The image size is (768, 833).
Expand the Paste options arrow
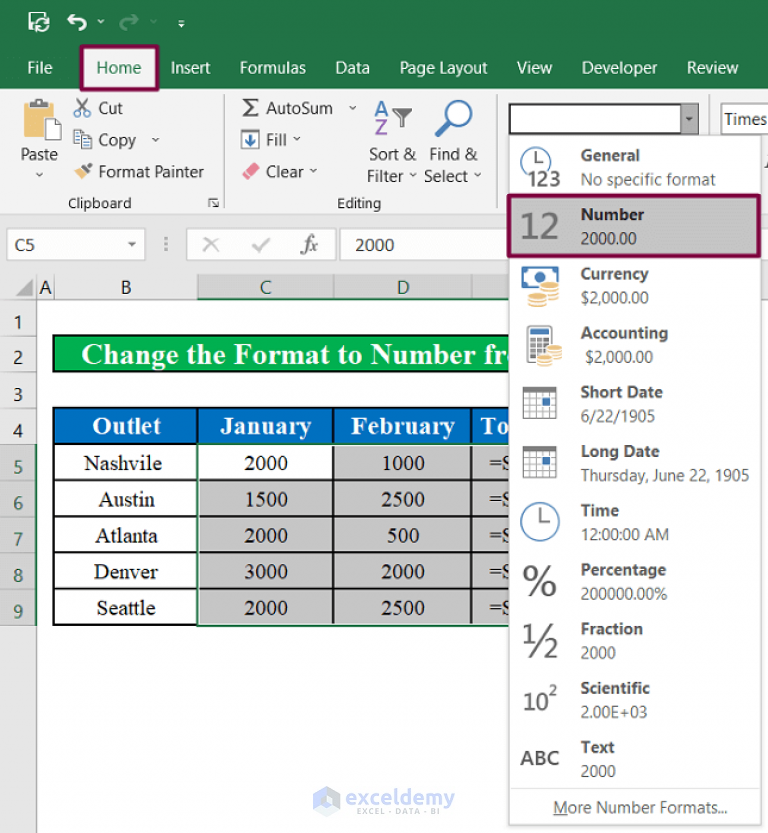tap(39, 174)
